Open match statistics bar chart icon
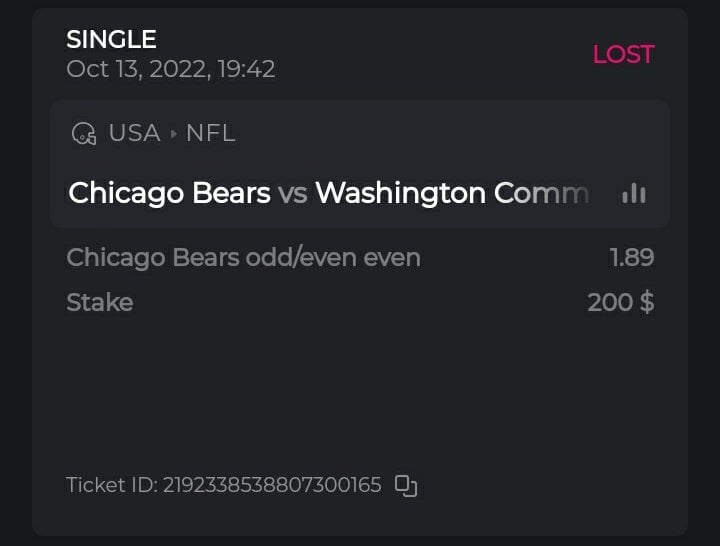 (634, 193)
